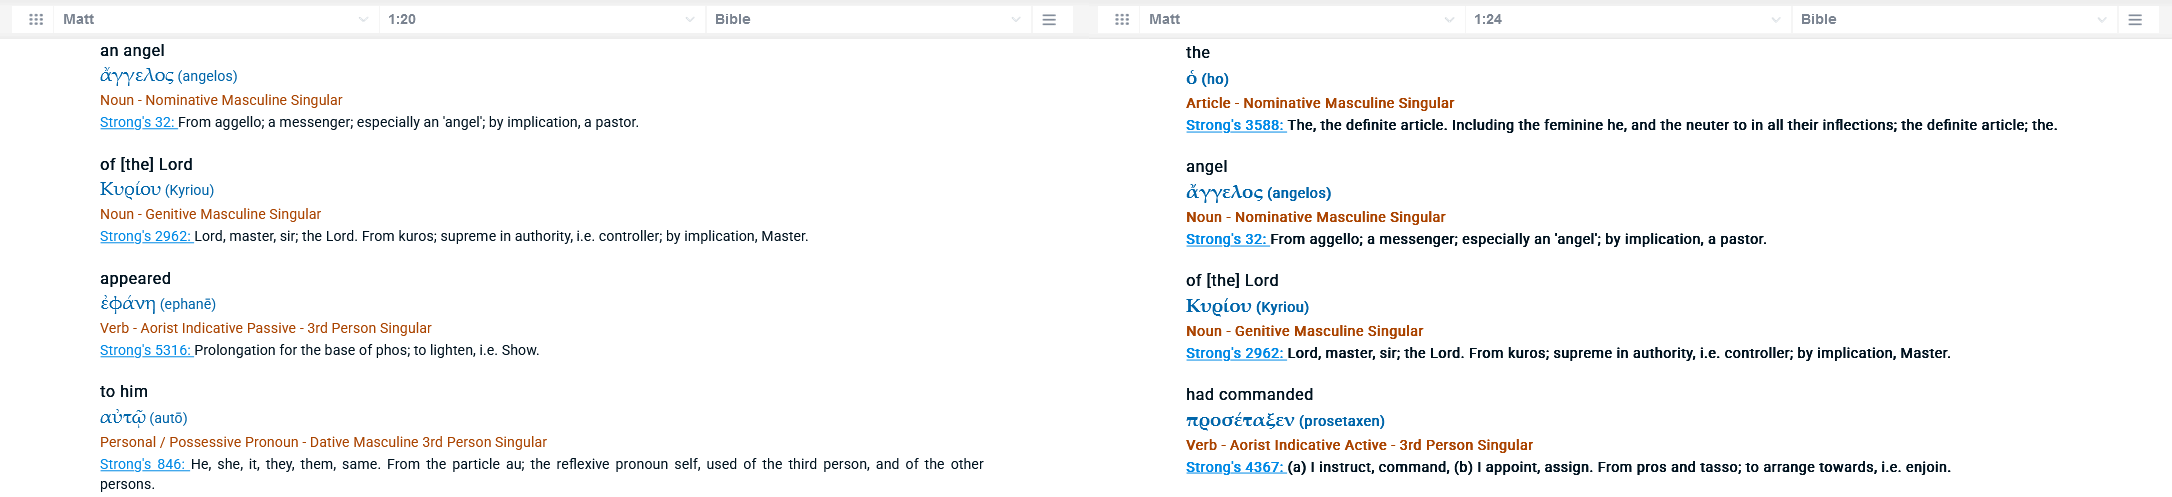This screenshot has height=497, width=2172.
Task: Open Strong's 2962 link in left pane
Action: (146, 236)
